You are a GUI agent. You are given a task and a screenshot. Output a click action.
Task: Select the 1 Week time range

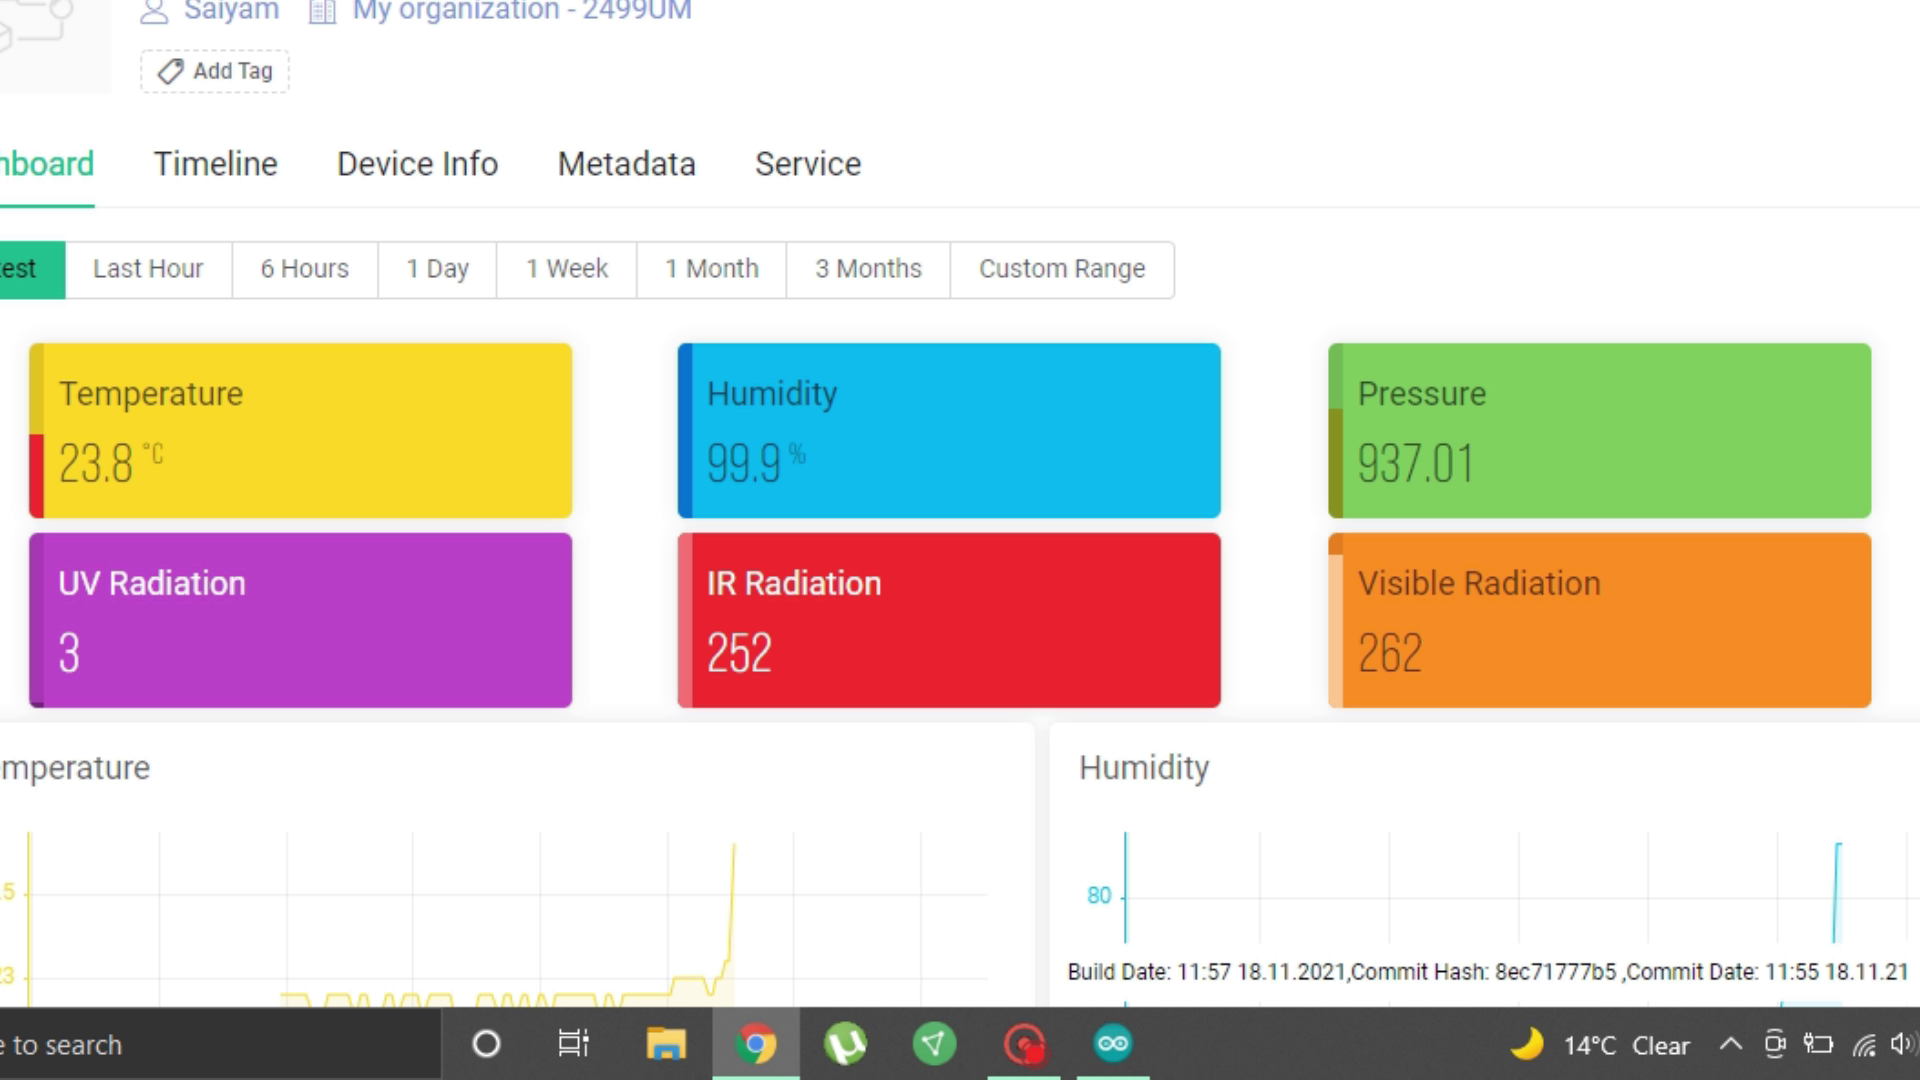(566, 269)
